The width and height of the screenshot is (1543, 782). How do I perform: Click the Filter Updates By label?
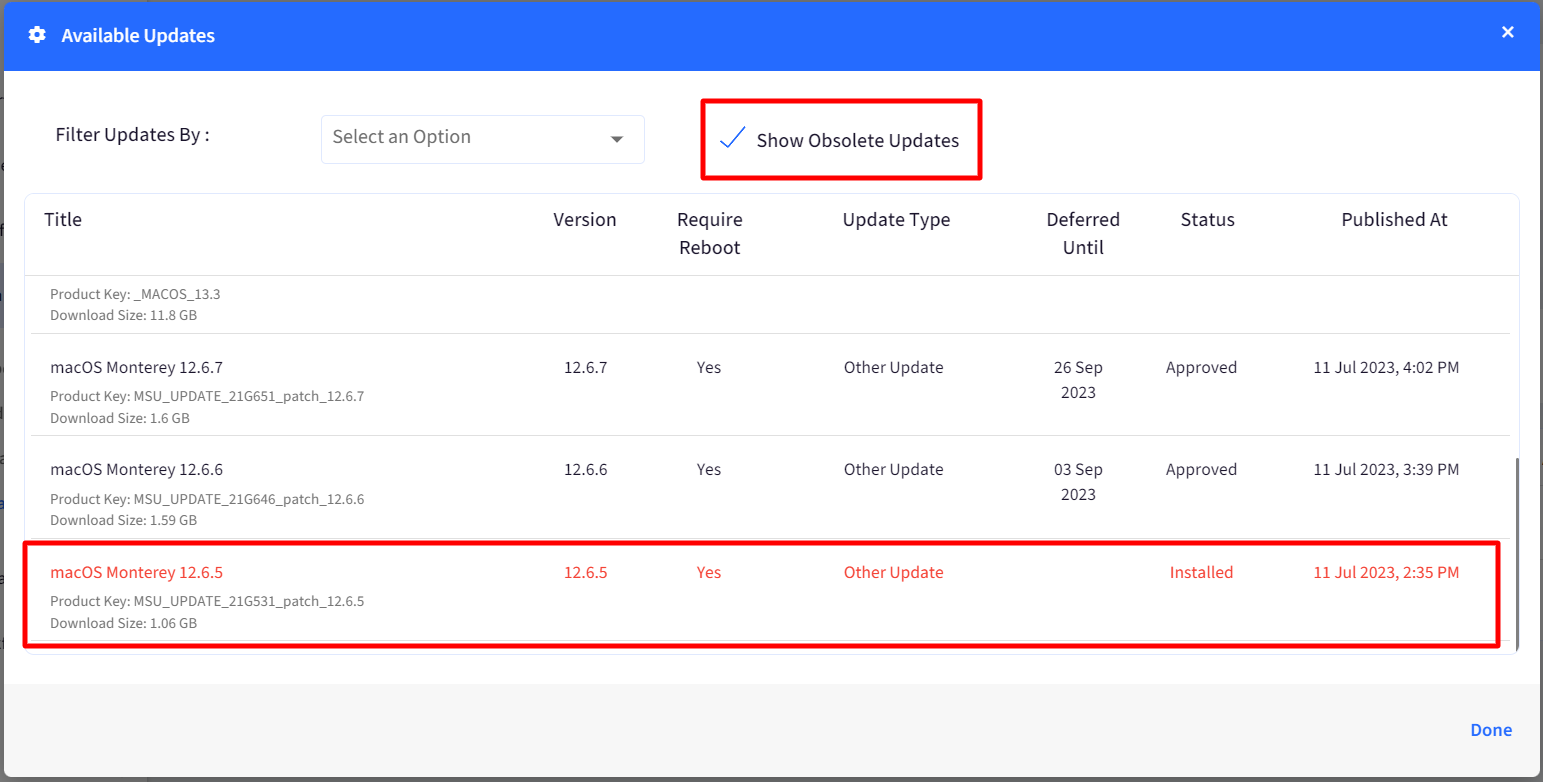coord(132,135)
